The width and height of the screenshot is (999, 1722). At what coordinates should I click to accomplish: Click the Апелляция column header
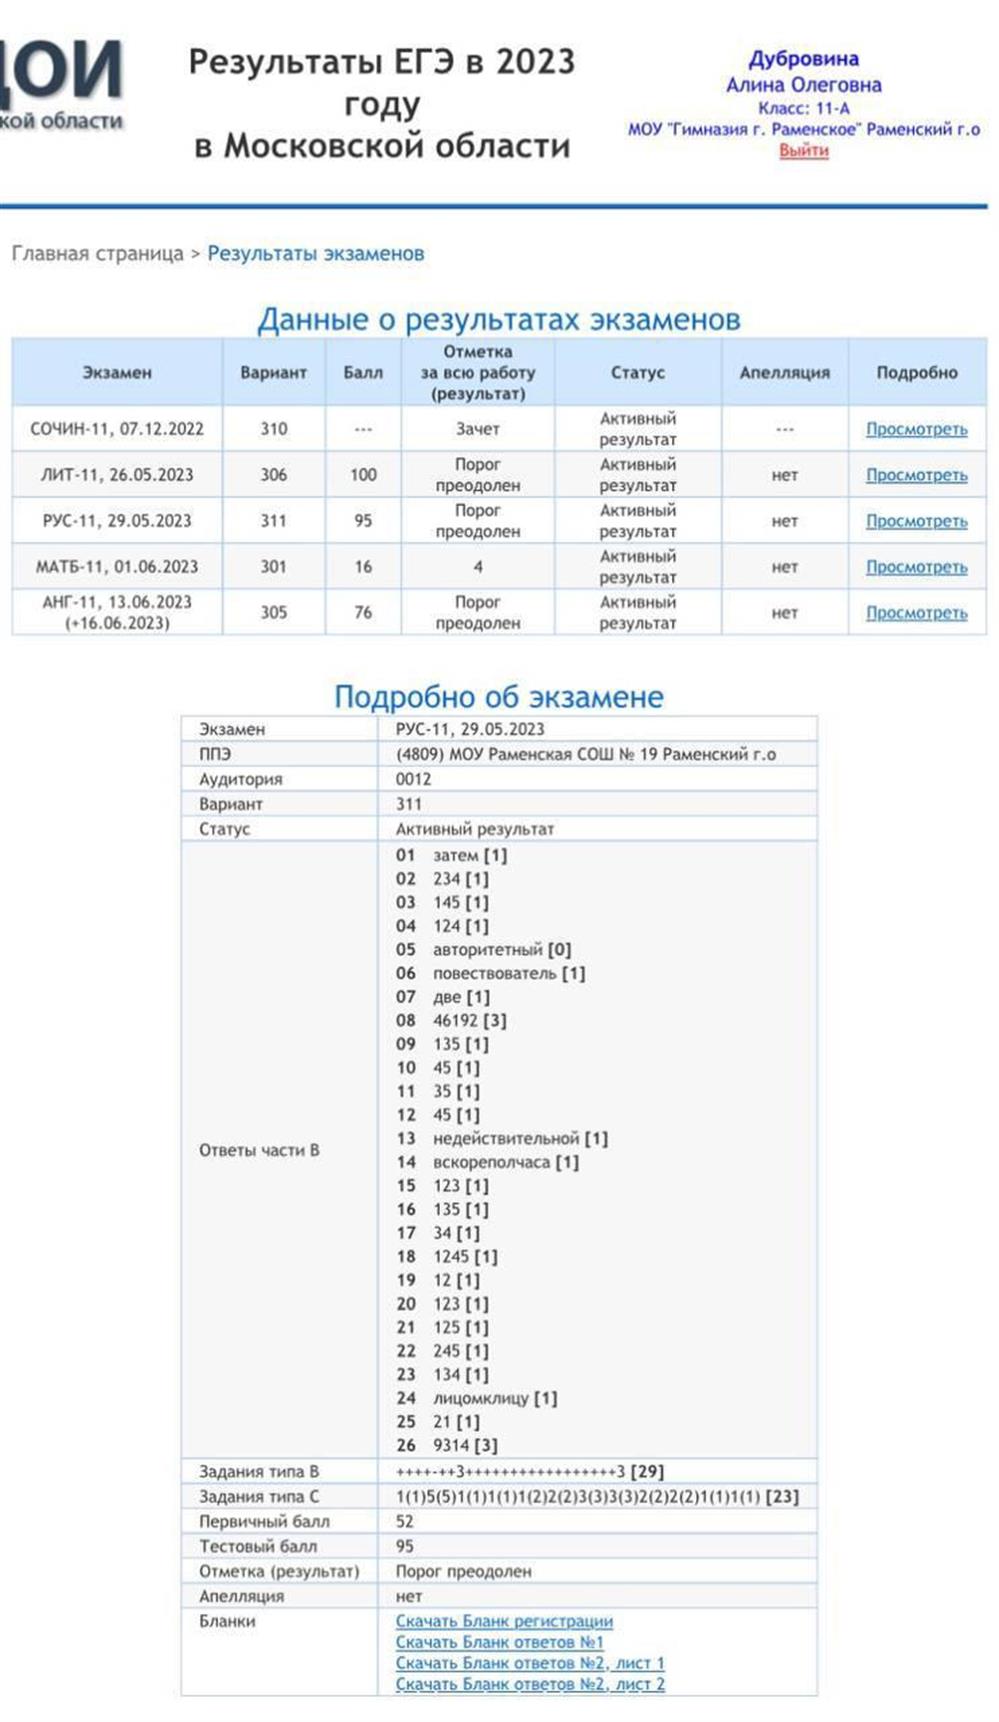(785, 372)
